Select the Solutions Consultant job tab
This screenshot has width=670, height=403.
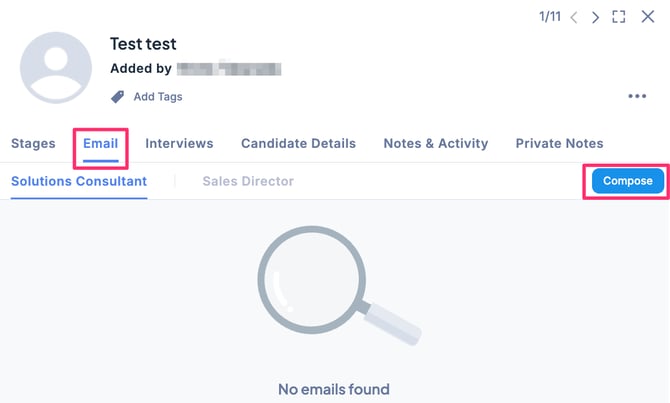click(x=79, y=181)
